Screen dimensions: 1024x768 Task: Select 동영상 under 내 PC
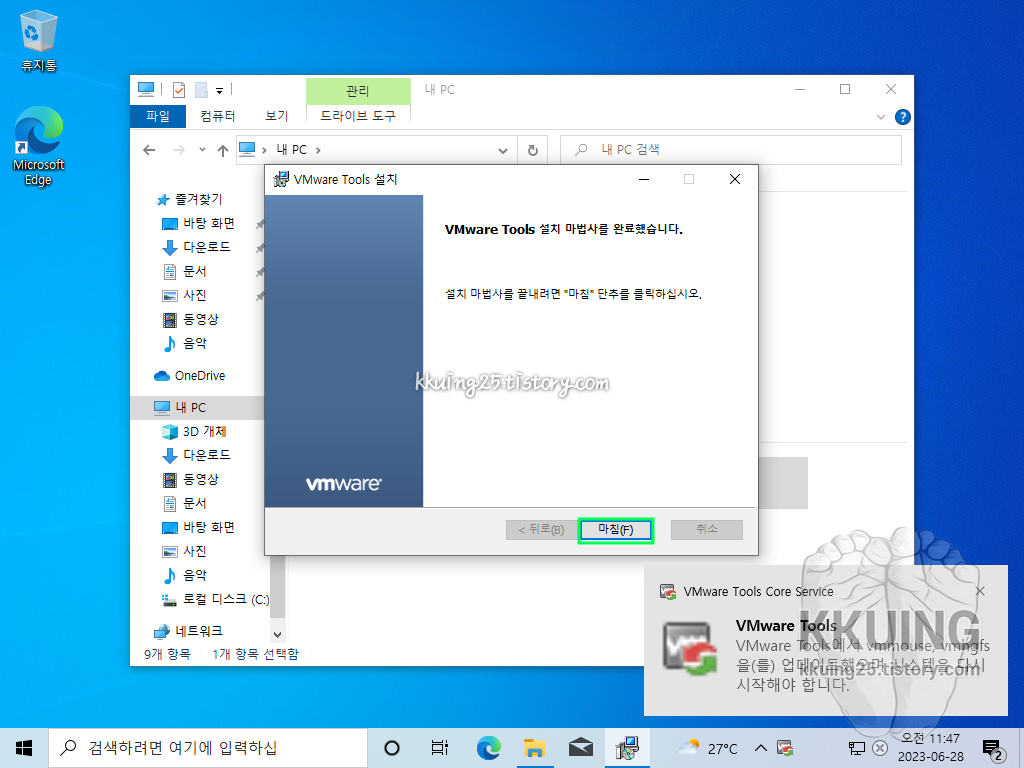pyautogui.click(x=200, y=479)
